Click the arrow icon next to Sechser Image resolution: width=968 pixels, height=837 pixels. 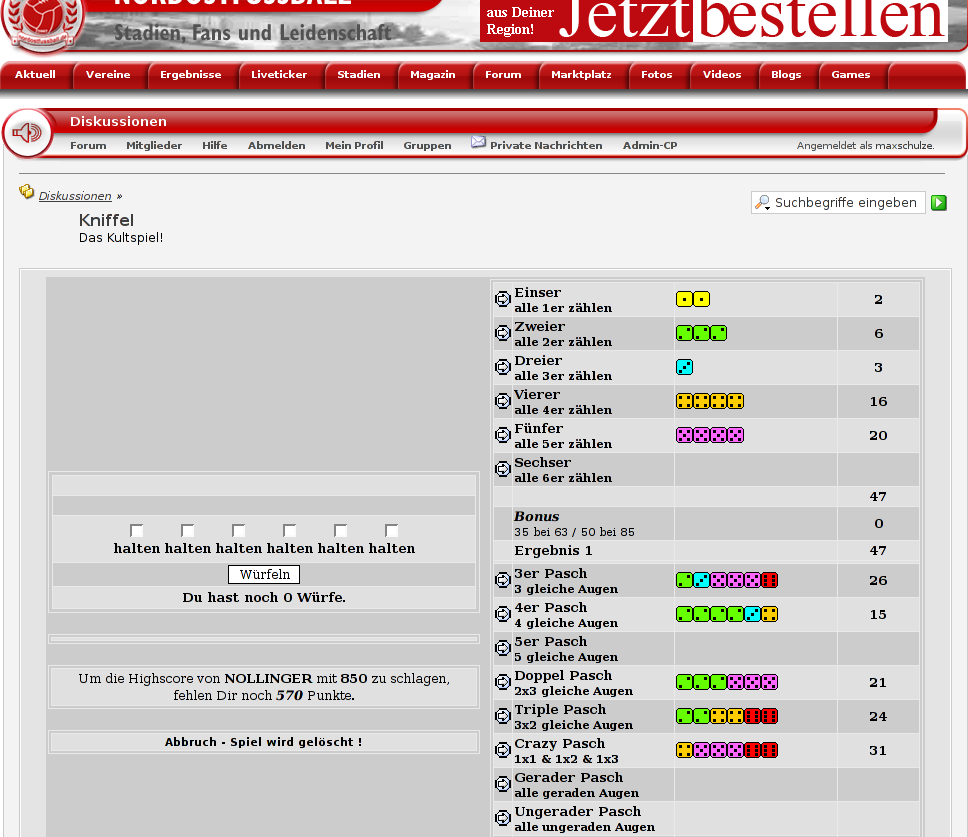tap(503, 469)
